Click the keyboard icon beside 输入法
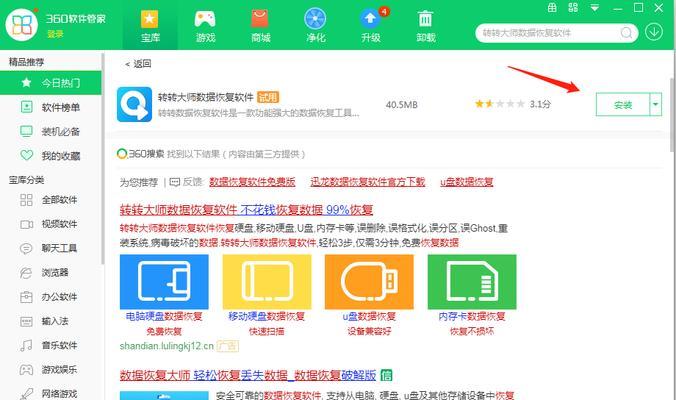The height and width of the screenshot is (400, 676). [26, 321]
